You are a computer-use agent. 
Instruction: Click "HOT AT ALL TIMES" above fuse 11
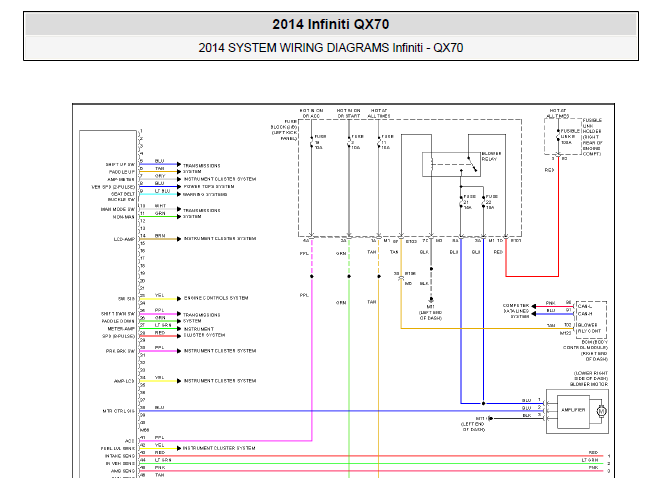[379, 113]
